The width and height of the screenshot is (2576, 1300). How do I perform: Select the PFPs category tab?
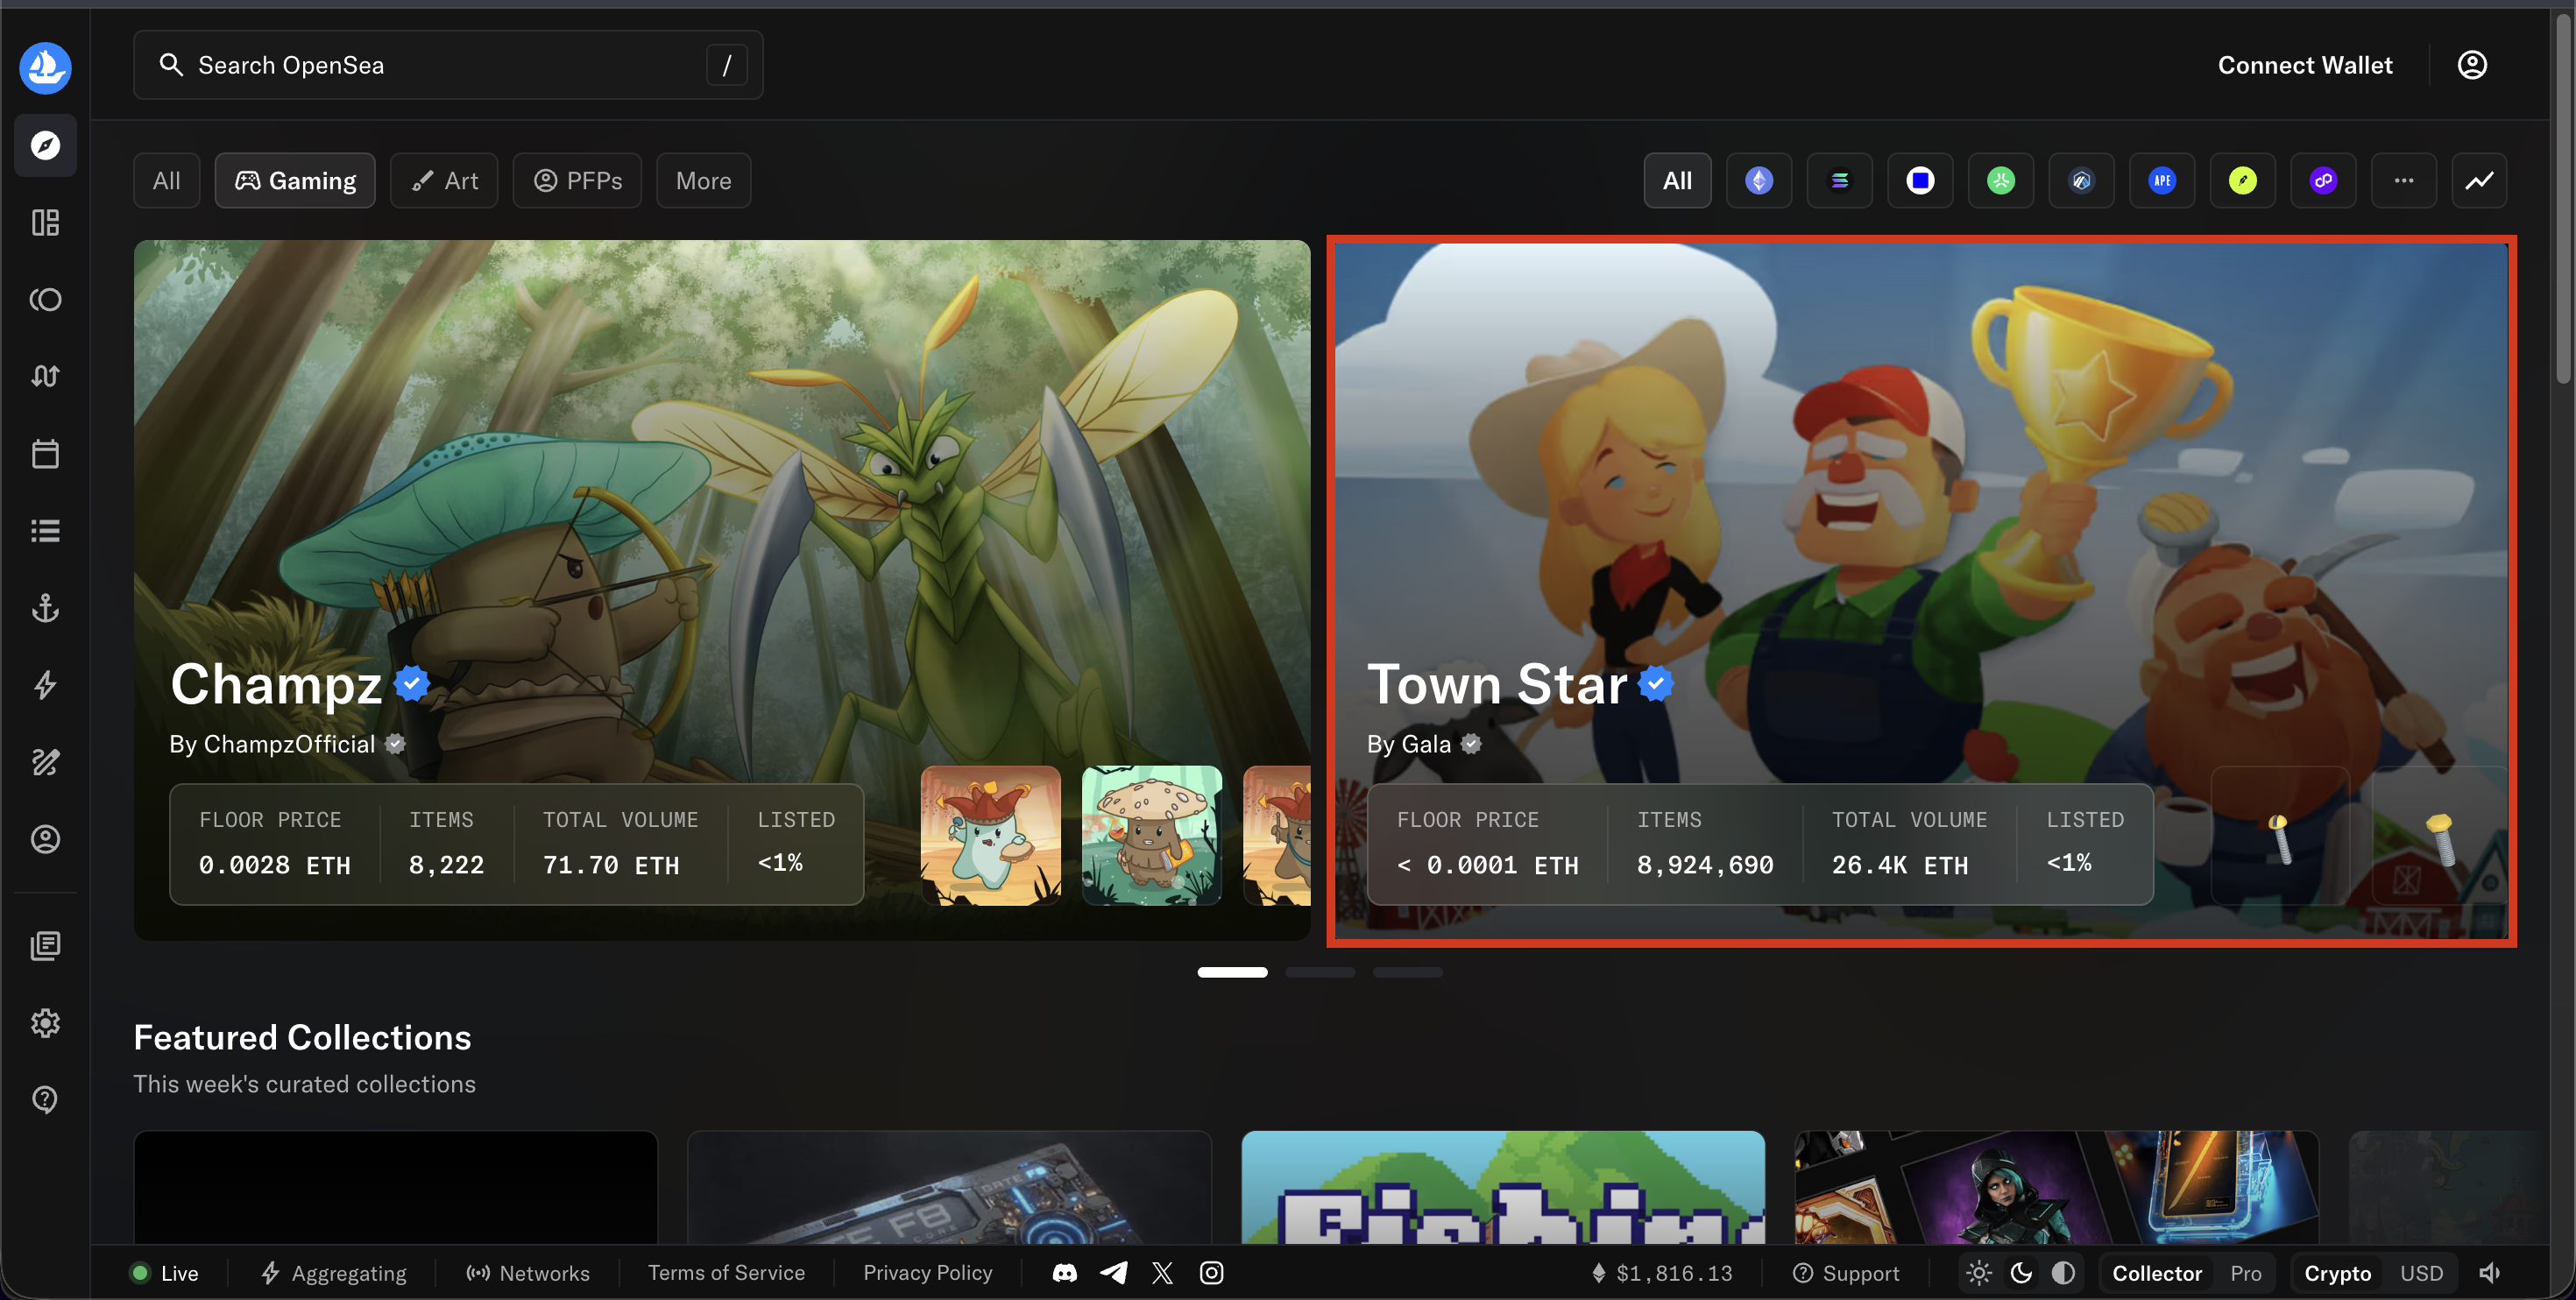click(577, 181)
